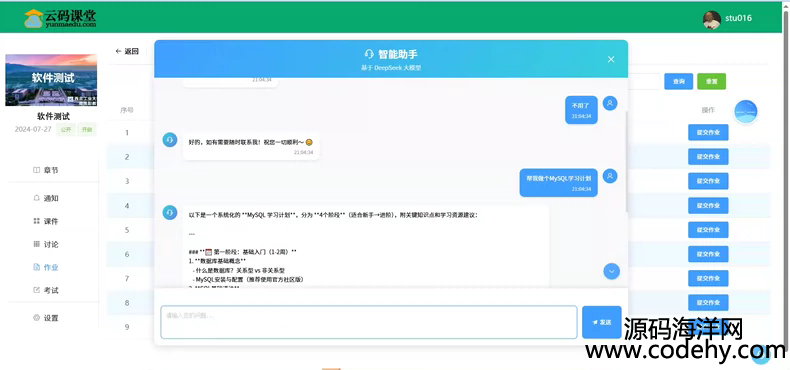Screen dimensions: 790x370
Task: Select 作业 in the sidebar
Action: [x=46, y=267]
